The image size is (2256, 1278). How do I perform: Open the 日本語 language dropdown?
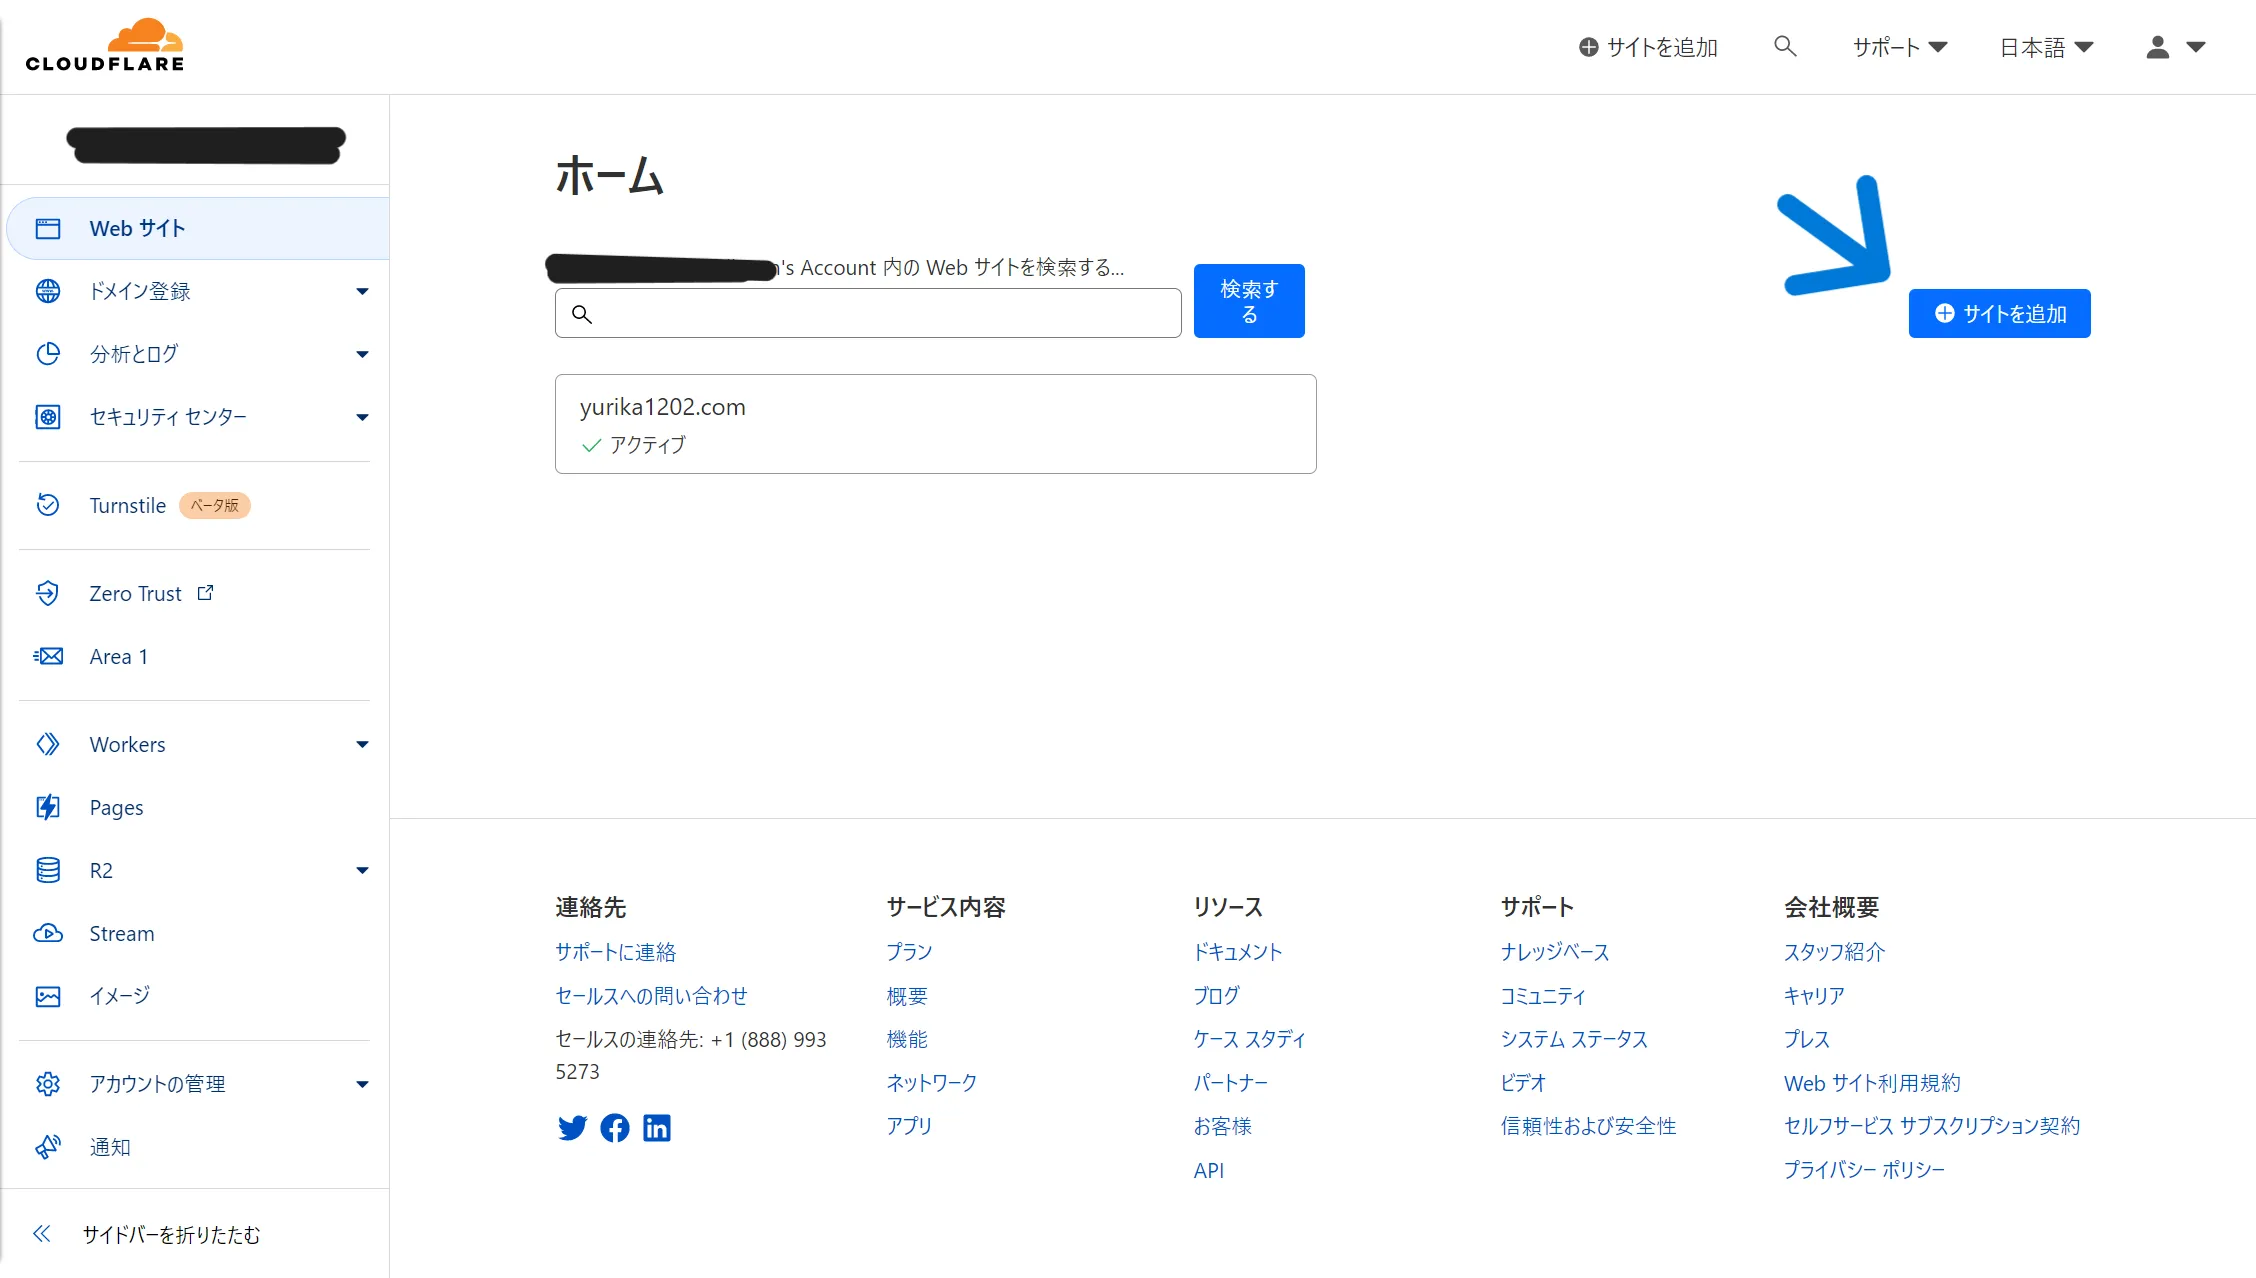pos(2045,46)
